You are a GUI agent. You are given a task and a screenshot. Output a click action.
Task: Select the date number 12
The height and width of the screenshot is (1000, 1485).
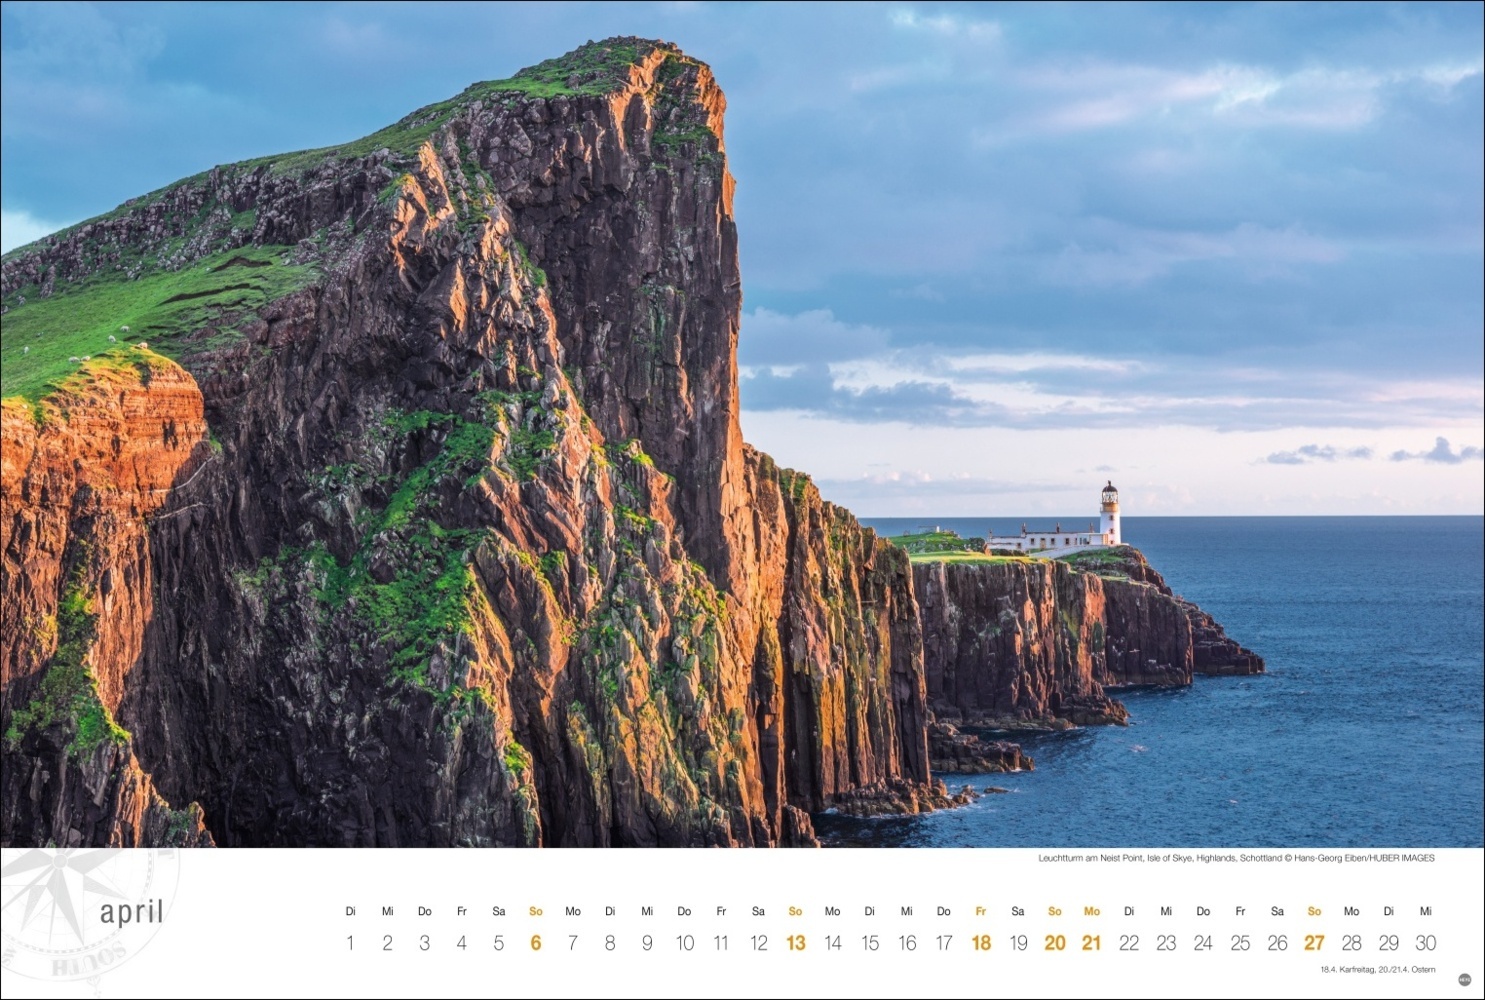[x=758, y=943]
